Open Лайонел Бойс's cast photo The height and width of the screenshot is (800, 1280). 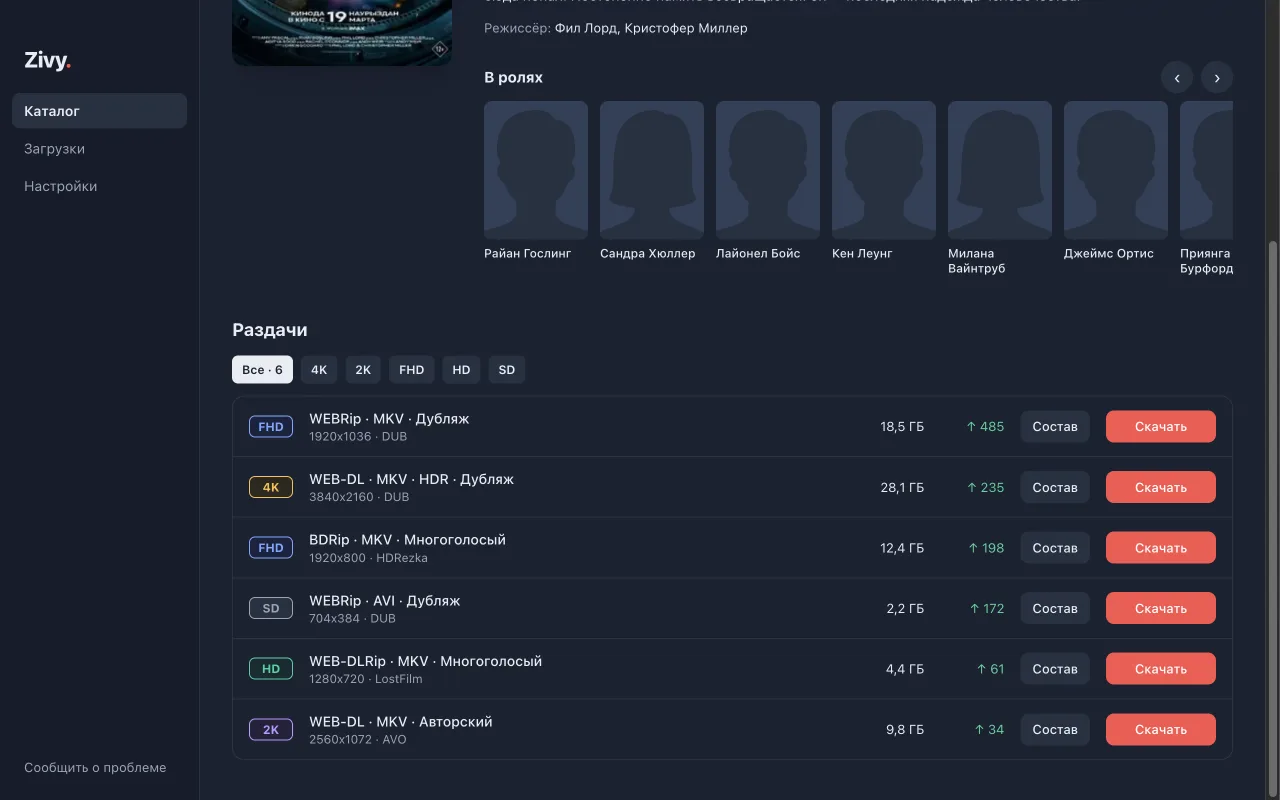tap(768, 170)
